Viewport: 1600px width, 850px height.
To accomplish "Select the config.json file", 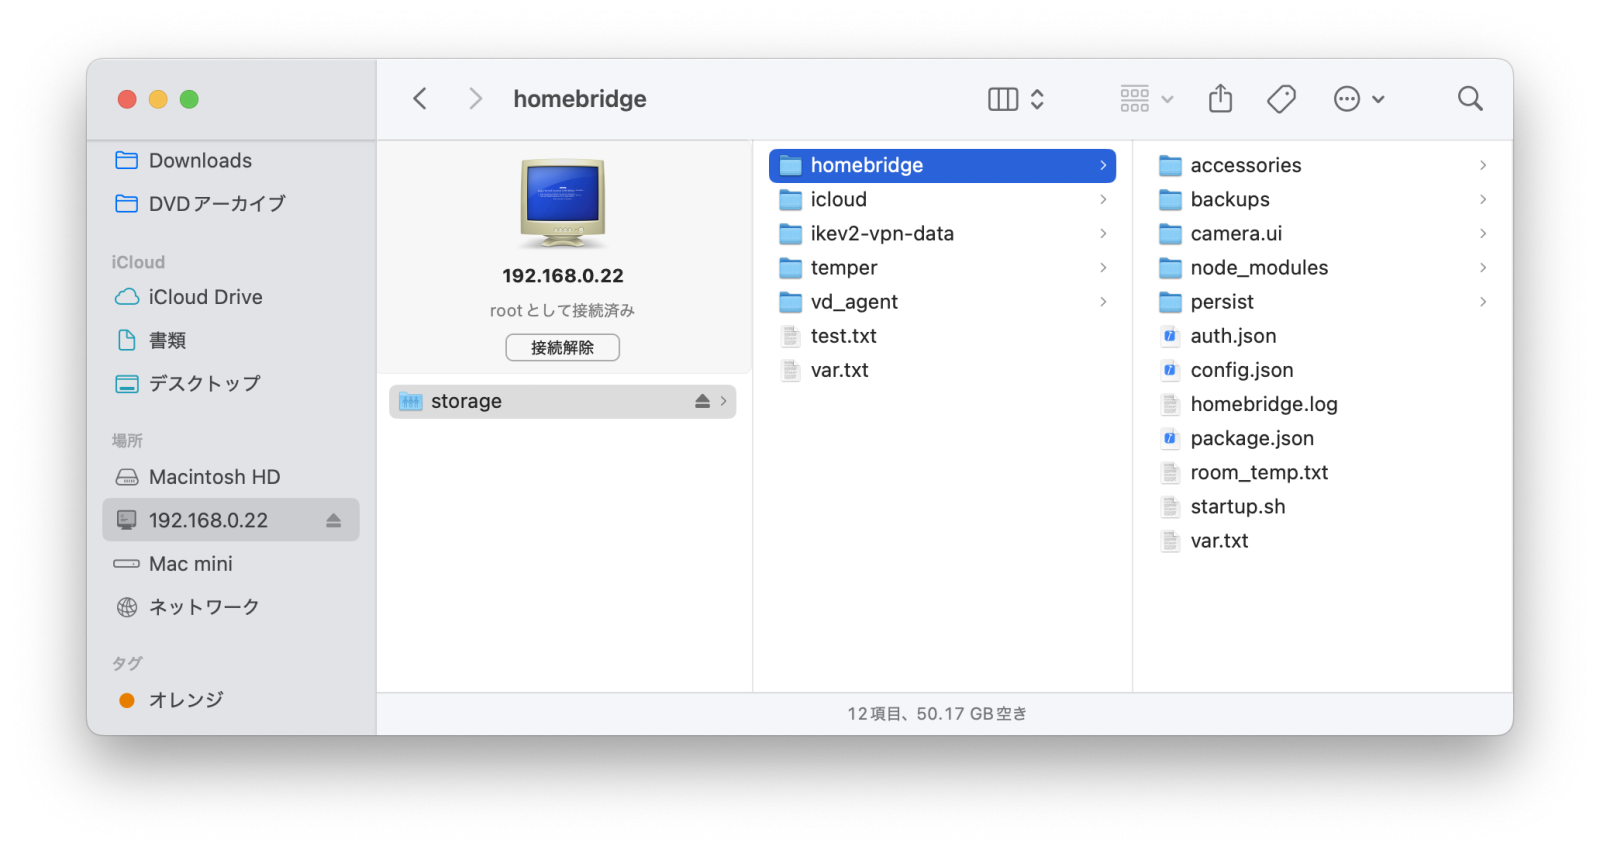I will 1241,370.
